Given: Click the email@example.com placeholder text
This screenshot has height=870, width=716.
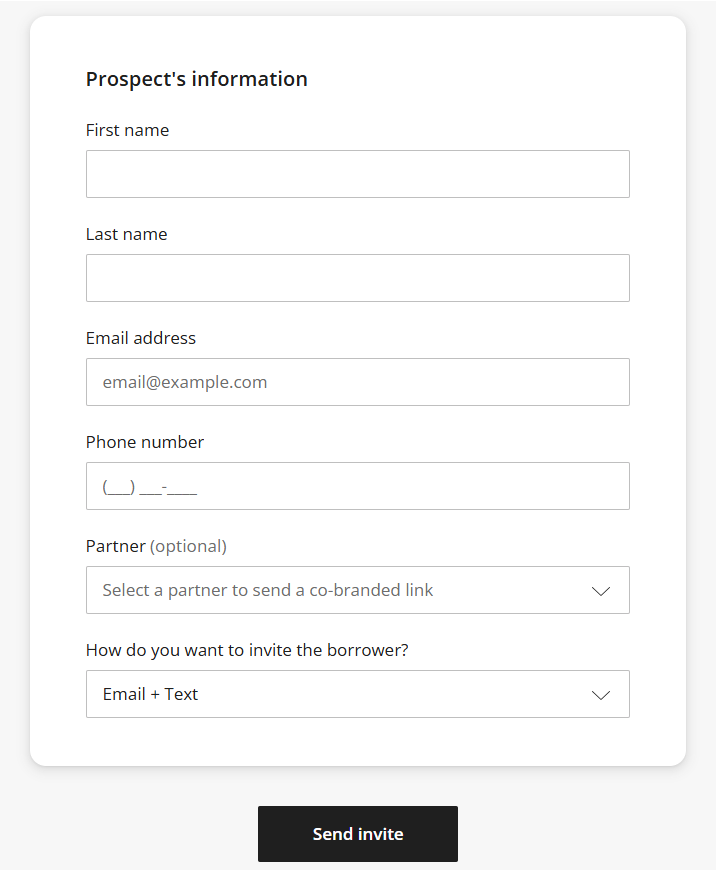Looking at the screenshot, I should click(185, 382).
